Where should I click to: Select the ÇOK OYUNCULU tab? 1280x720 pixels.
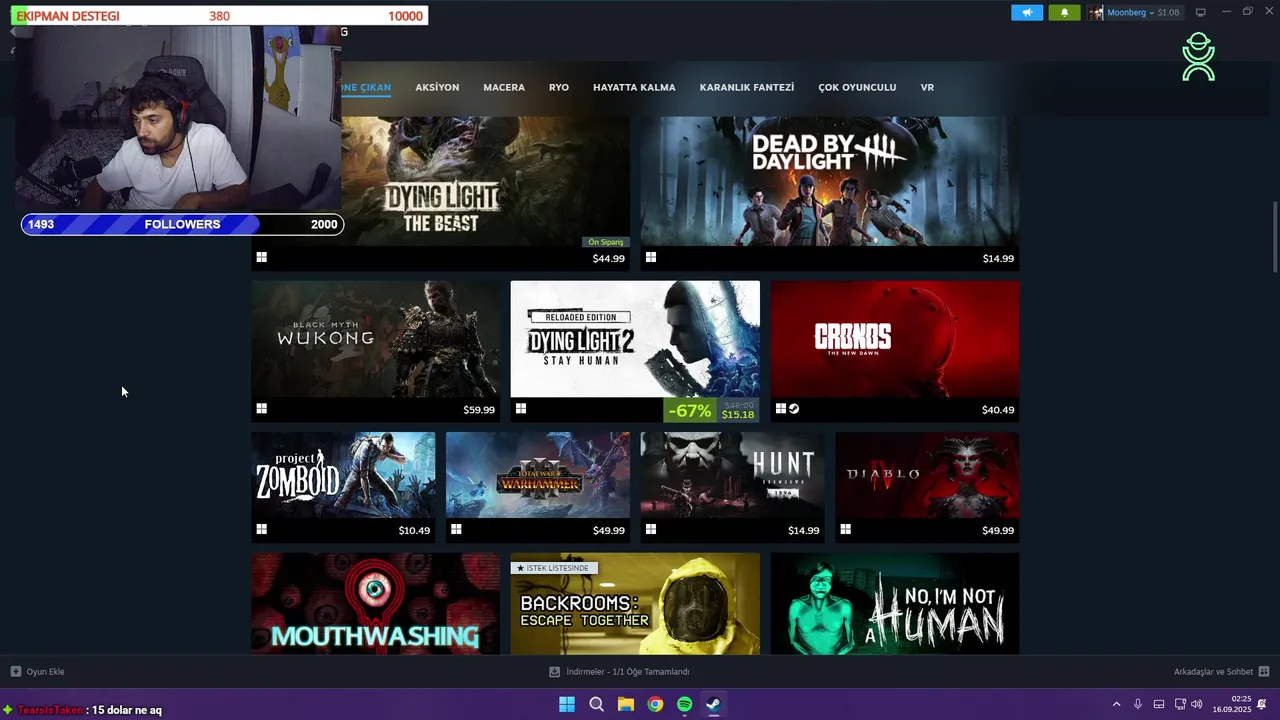857,87
